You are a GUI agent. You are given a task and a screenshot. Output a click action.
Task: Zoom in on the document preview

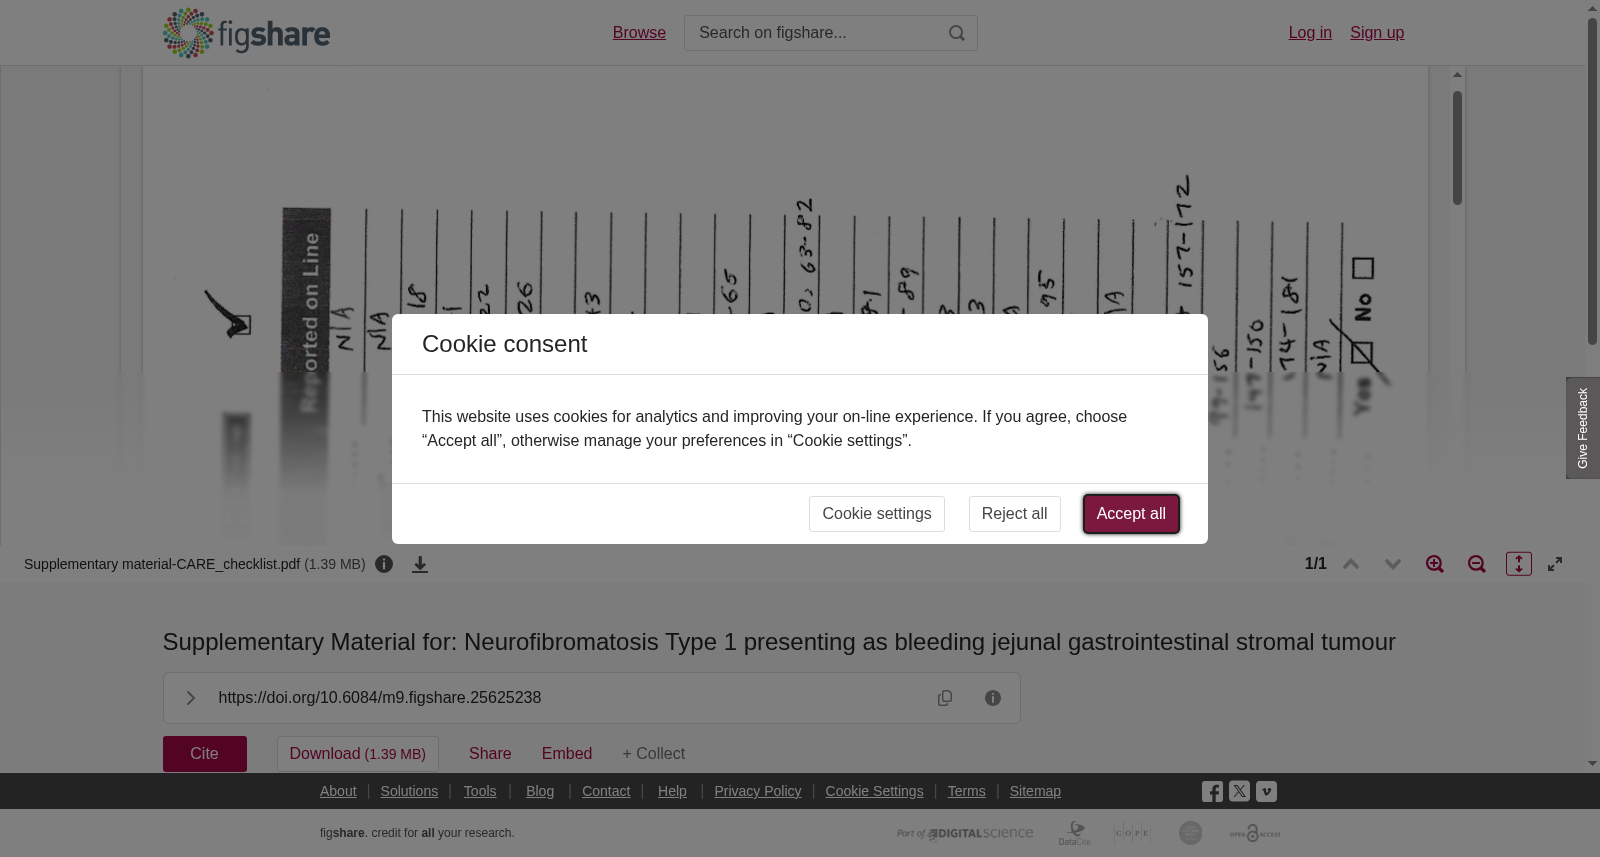(x=1435, y=564)
